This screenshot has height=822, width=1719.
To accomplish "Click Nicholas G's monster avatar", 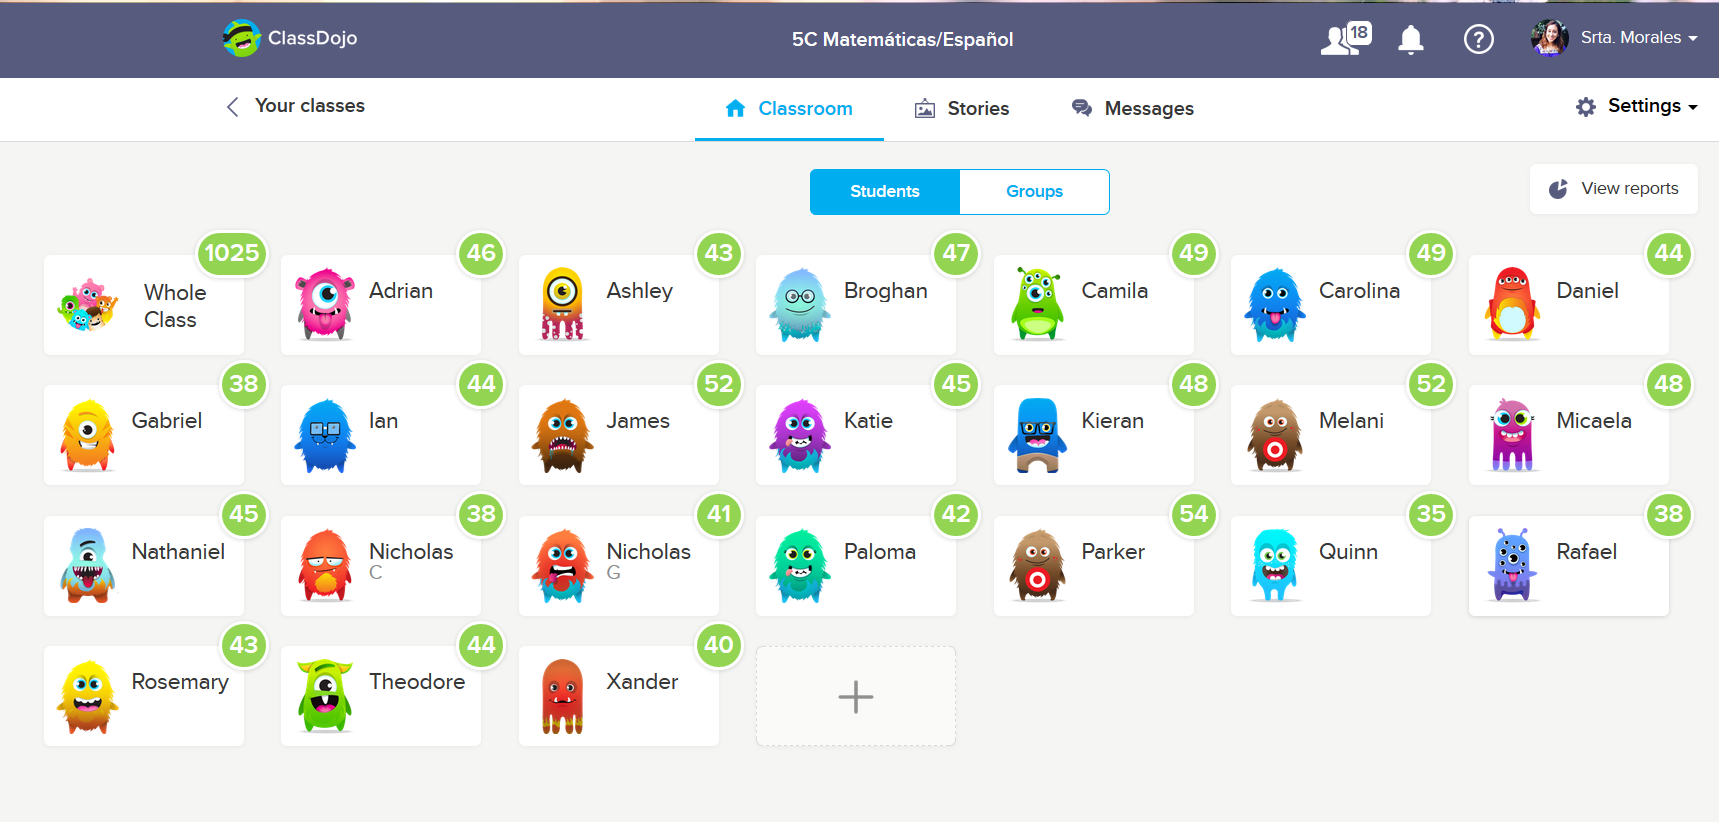I will coord(563,566).
